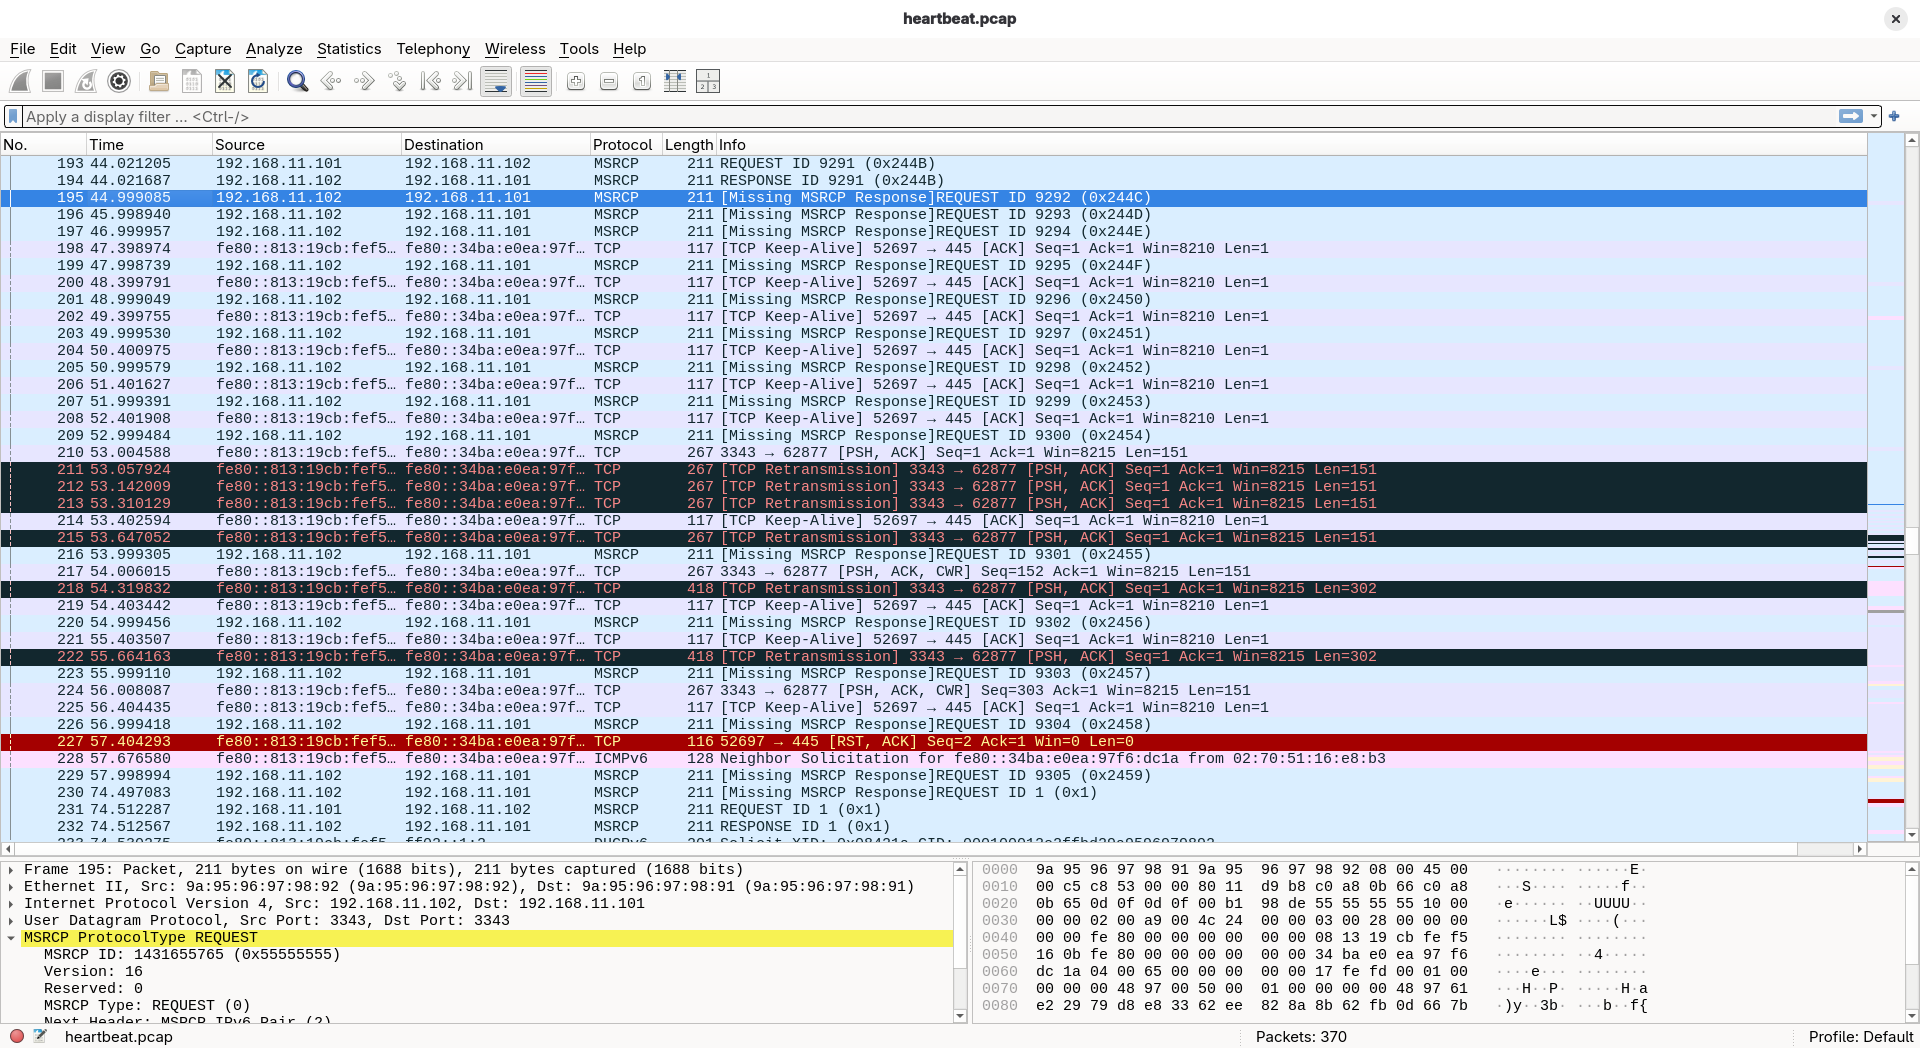Click the Find a packet magnifier icon

tap(297, 82)
